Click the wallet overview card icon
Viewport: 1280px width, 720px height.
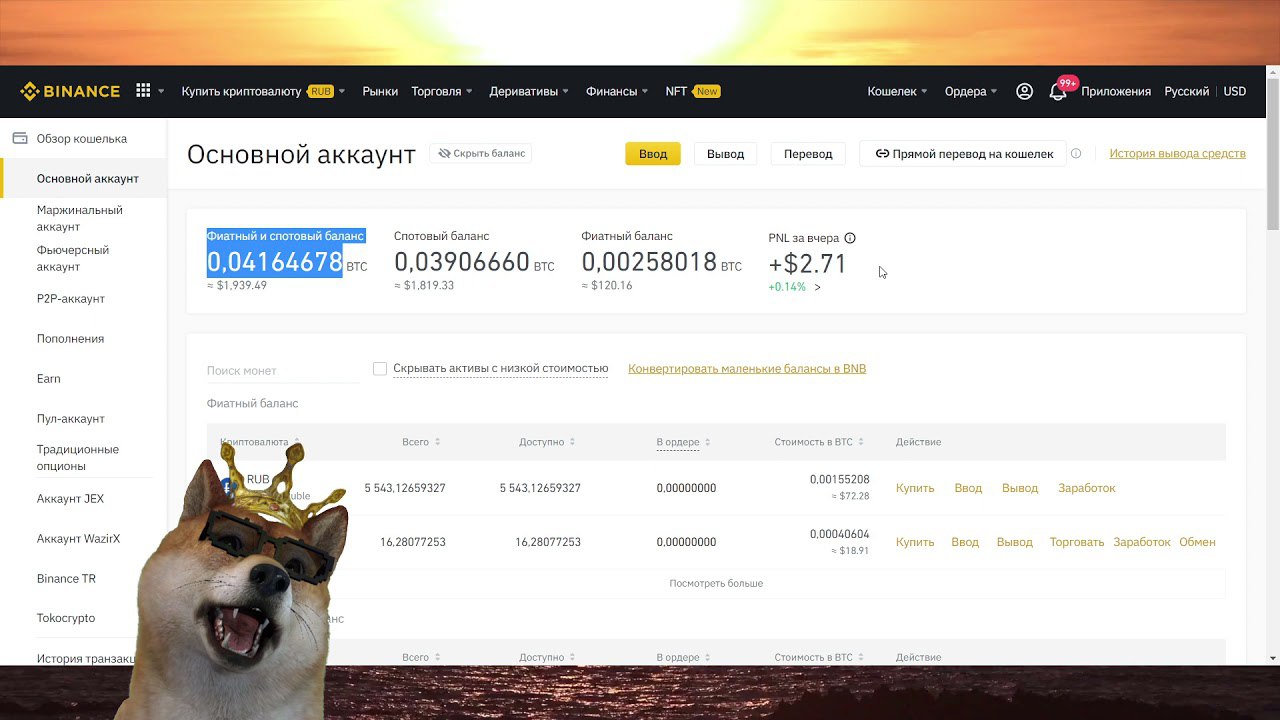20,139
